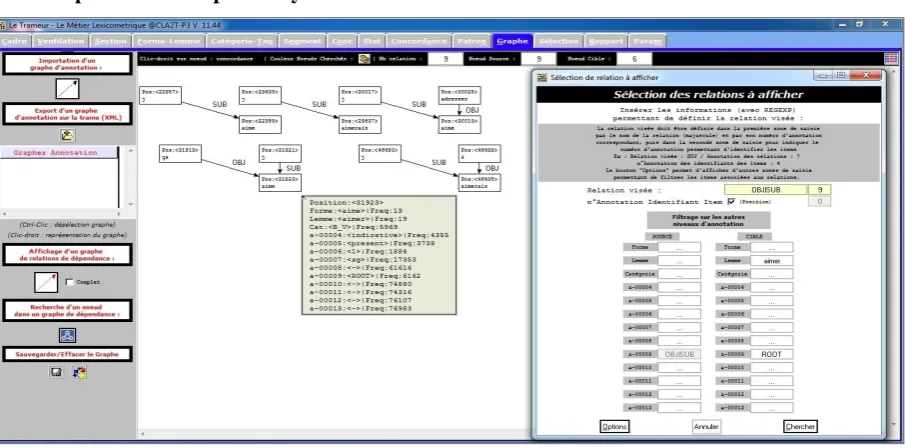Maximize the Sélection de relation dialog

[x=841, y=76]
